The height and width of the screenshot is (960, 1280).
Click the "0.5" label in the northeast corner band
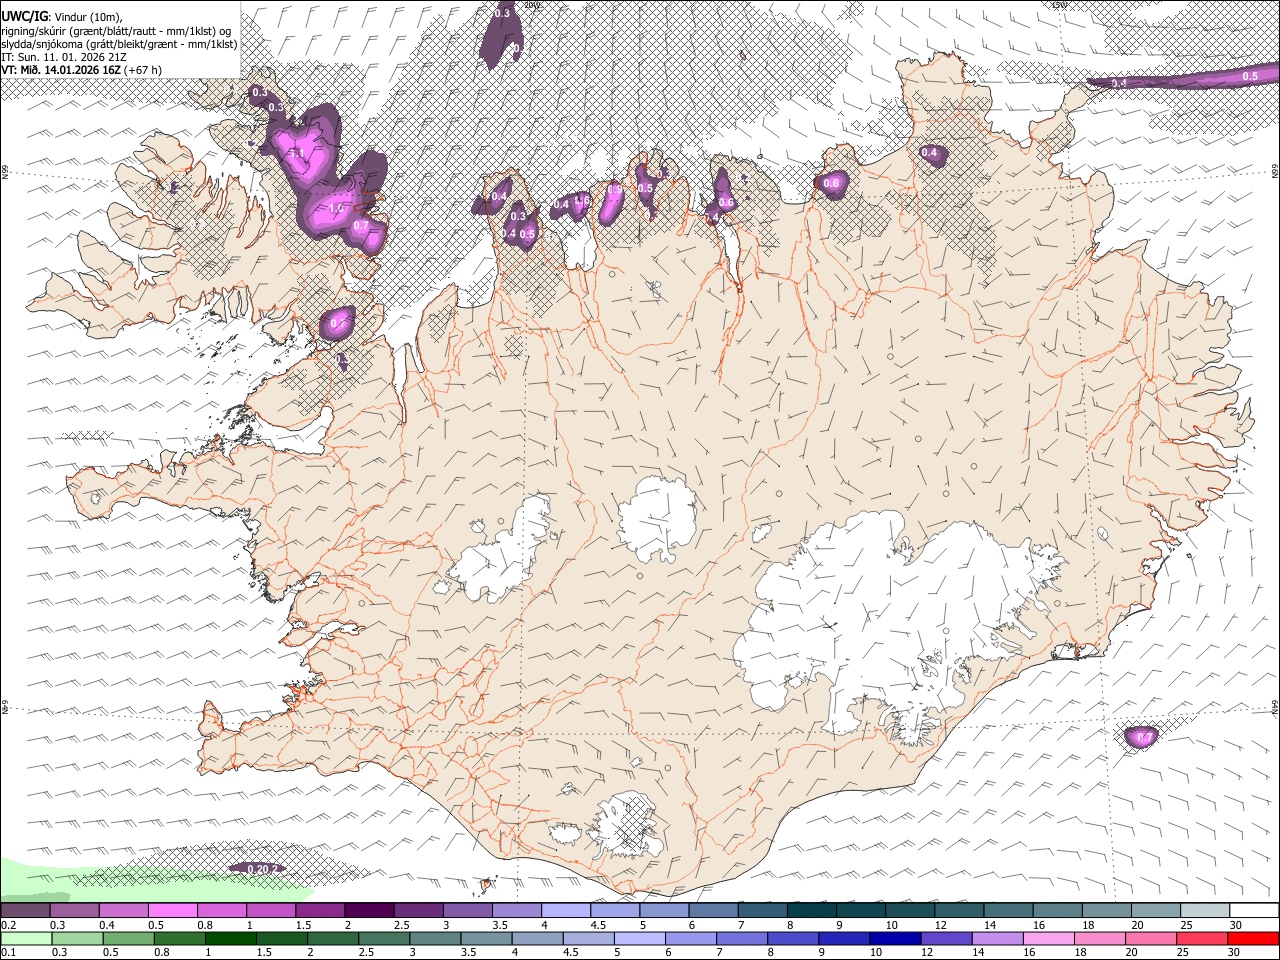tap(1250, 76)
